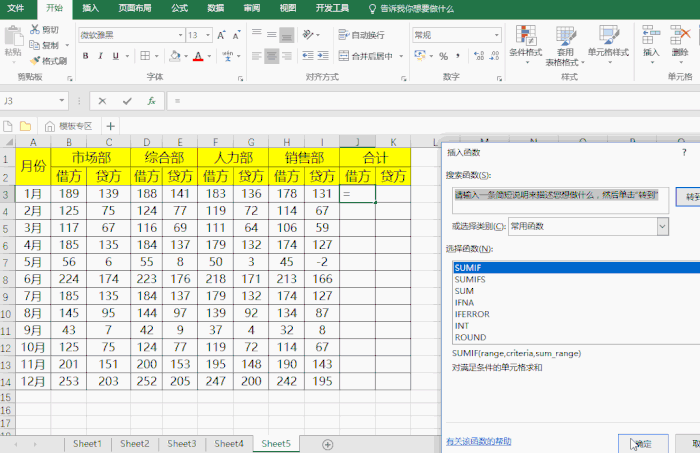Align text right
Viewport: 700px width, 453px height.
coord(287,56)
